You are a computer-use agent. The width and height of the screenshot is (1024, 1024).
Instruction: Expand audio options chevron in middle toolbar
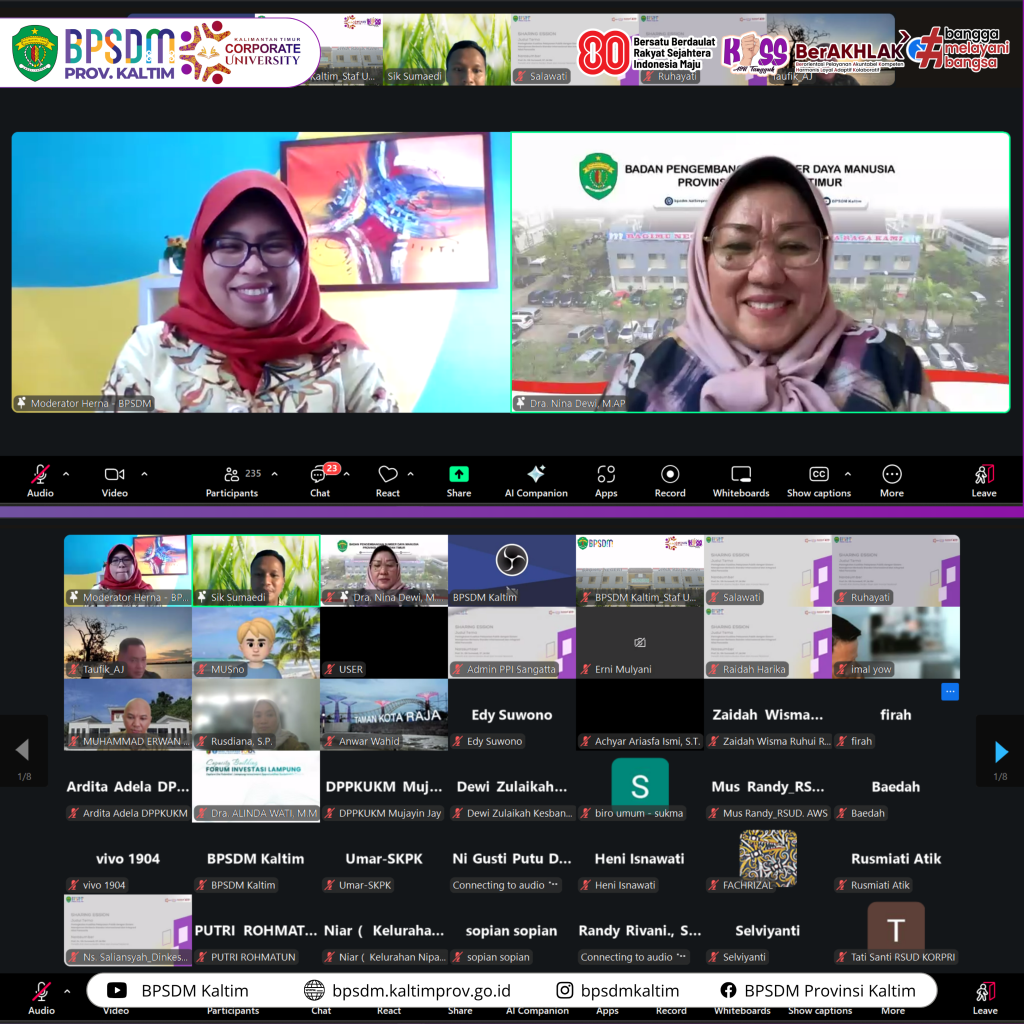(x=66, y=474)
